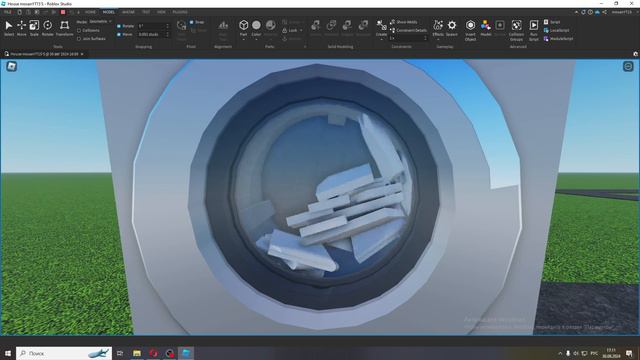This screenshot has height=360, width=640.
Task: Open Task View on taskbar
Action: pos(120,353)
